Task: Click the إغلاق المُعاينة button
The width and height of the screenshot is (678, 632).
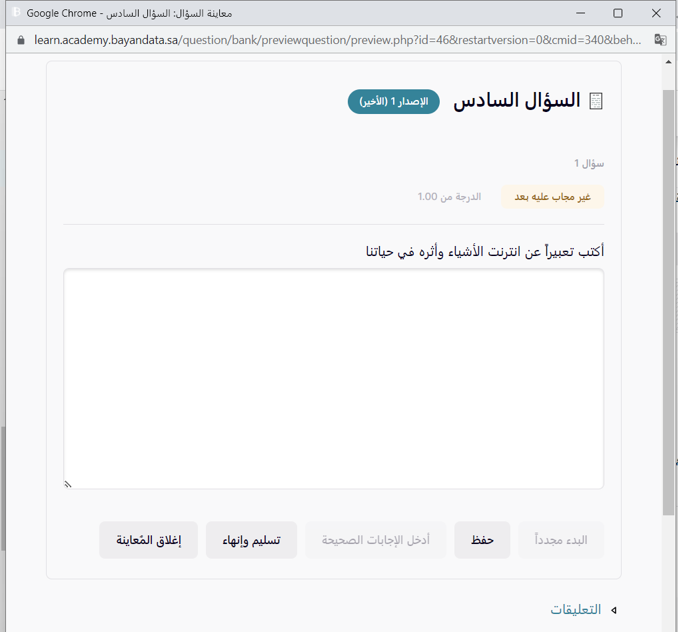Action: click(148, 540)
